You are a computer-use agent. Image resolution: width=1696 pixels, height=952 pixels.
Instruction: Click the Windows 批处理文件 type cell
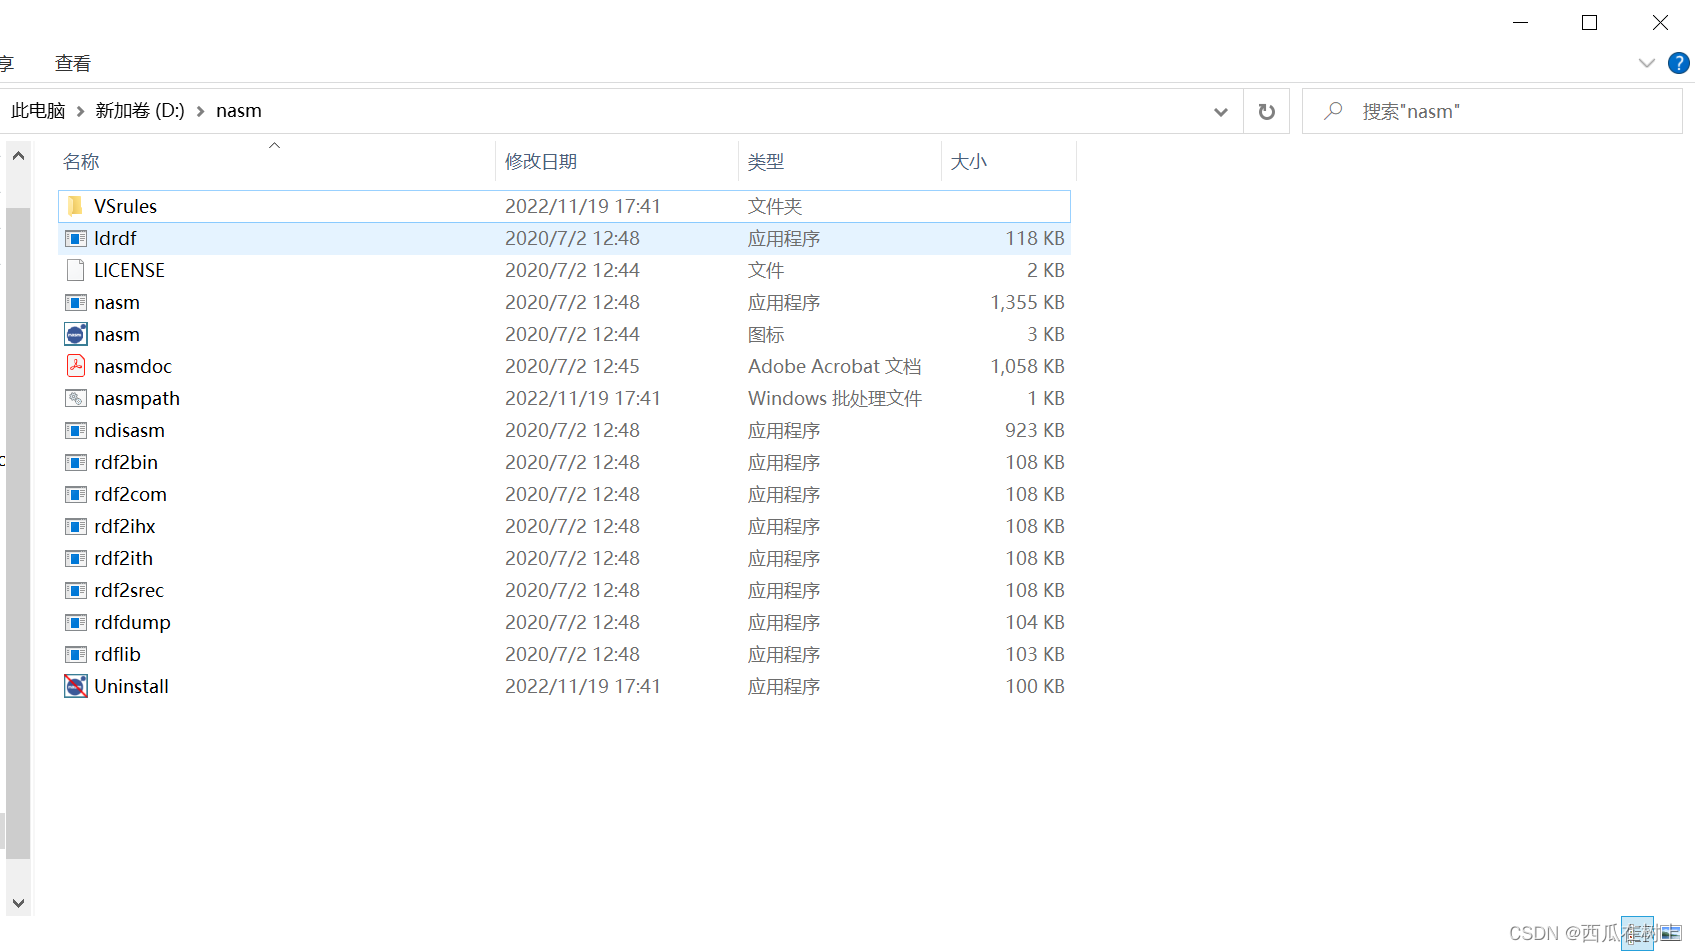coord(834,398)
